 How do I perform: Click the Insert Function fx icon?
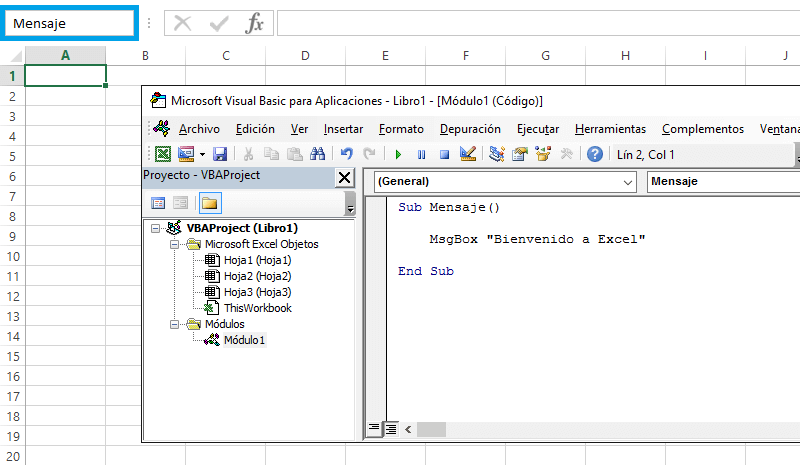tap(254, 23)
